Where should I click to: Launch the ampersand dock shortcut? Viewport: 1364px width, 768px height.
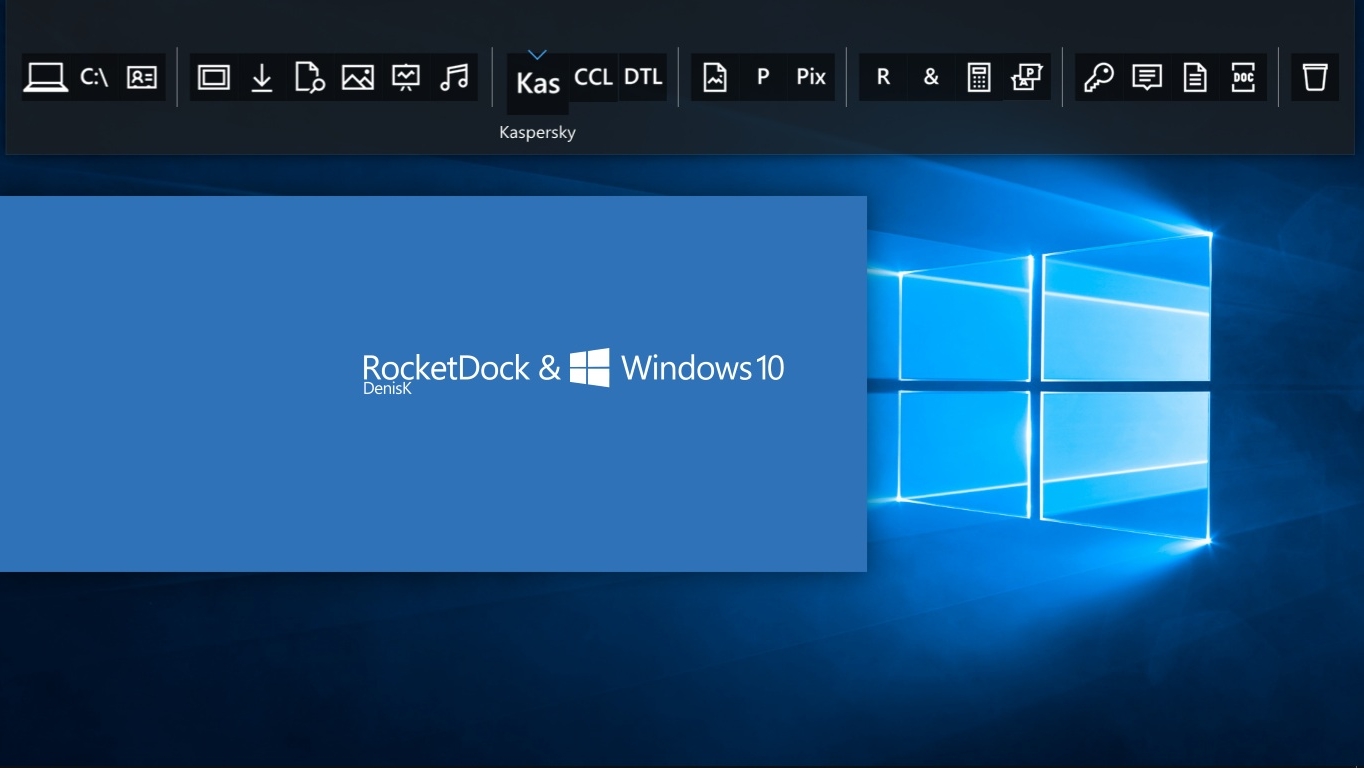[931, 77]
